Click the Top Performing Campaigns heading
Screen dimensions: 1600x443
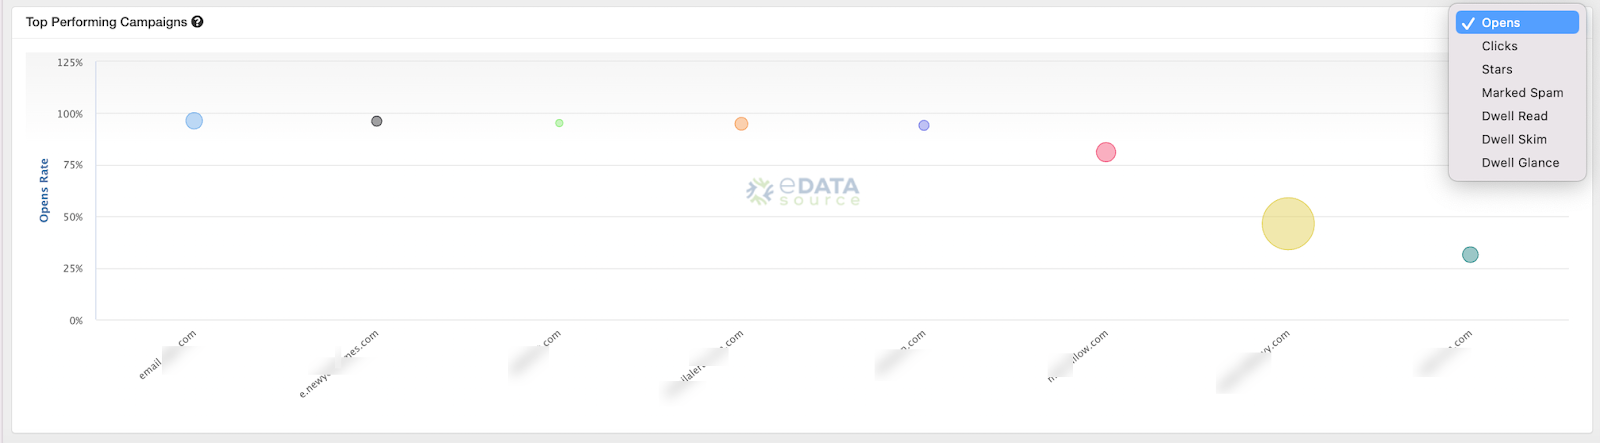click(106, 22)
